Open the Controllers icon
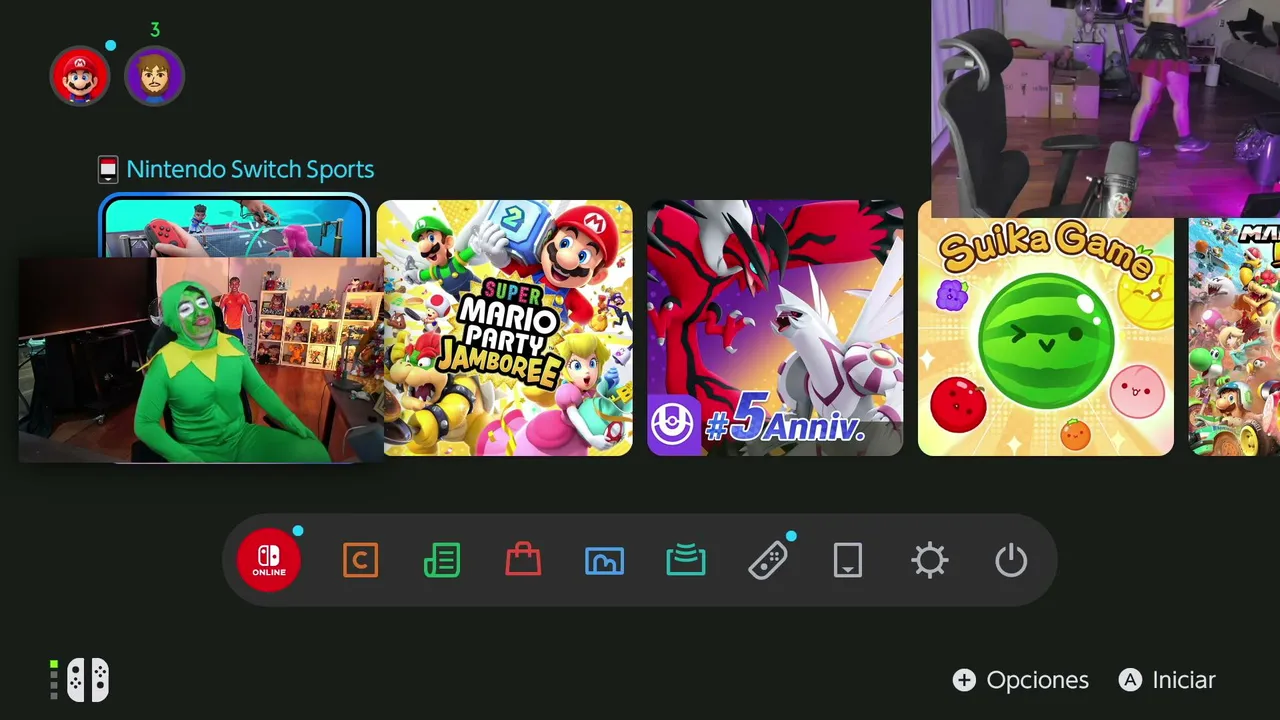 coord(767,561)
